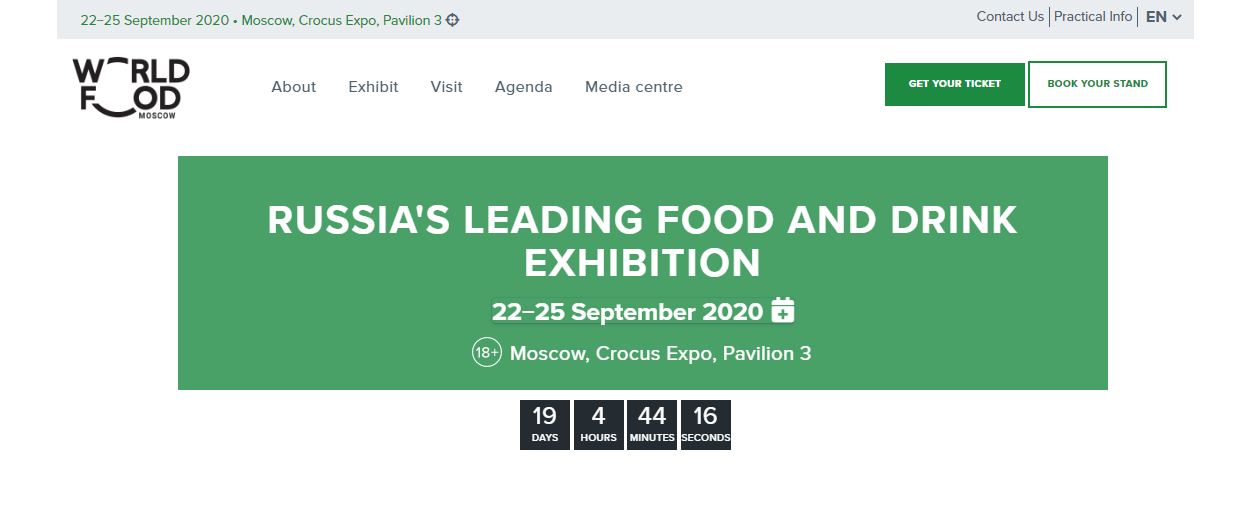Open the Exhibit menu
This screenshot has width=1234, height=507.
click(x=373, y=87)
